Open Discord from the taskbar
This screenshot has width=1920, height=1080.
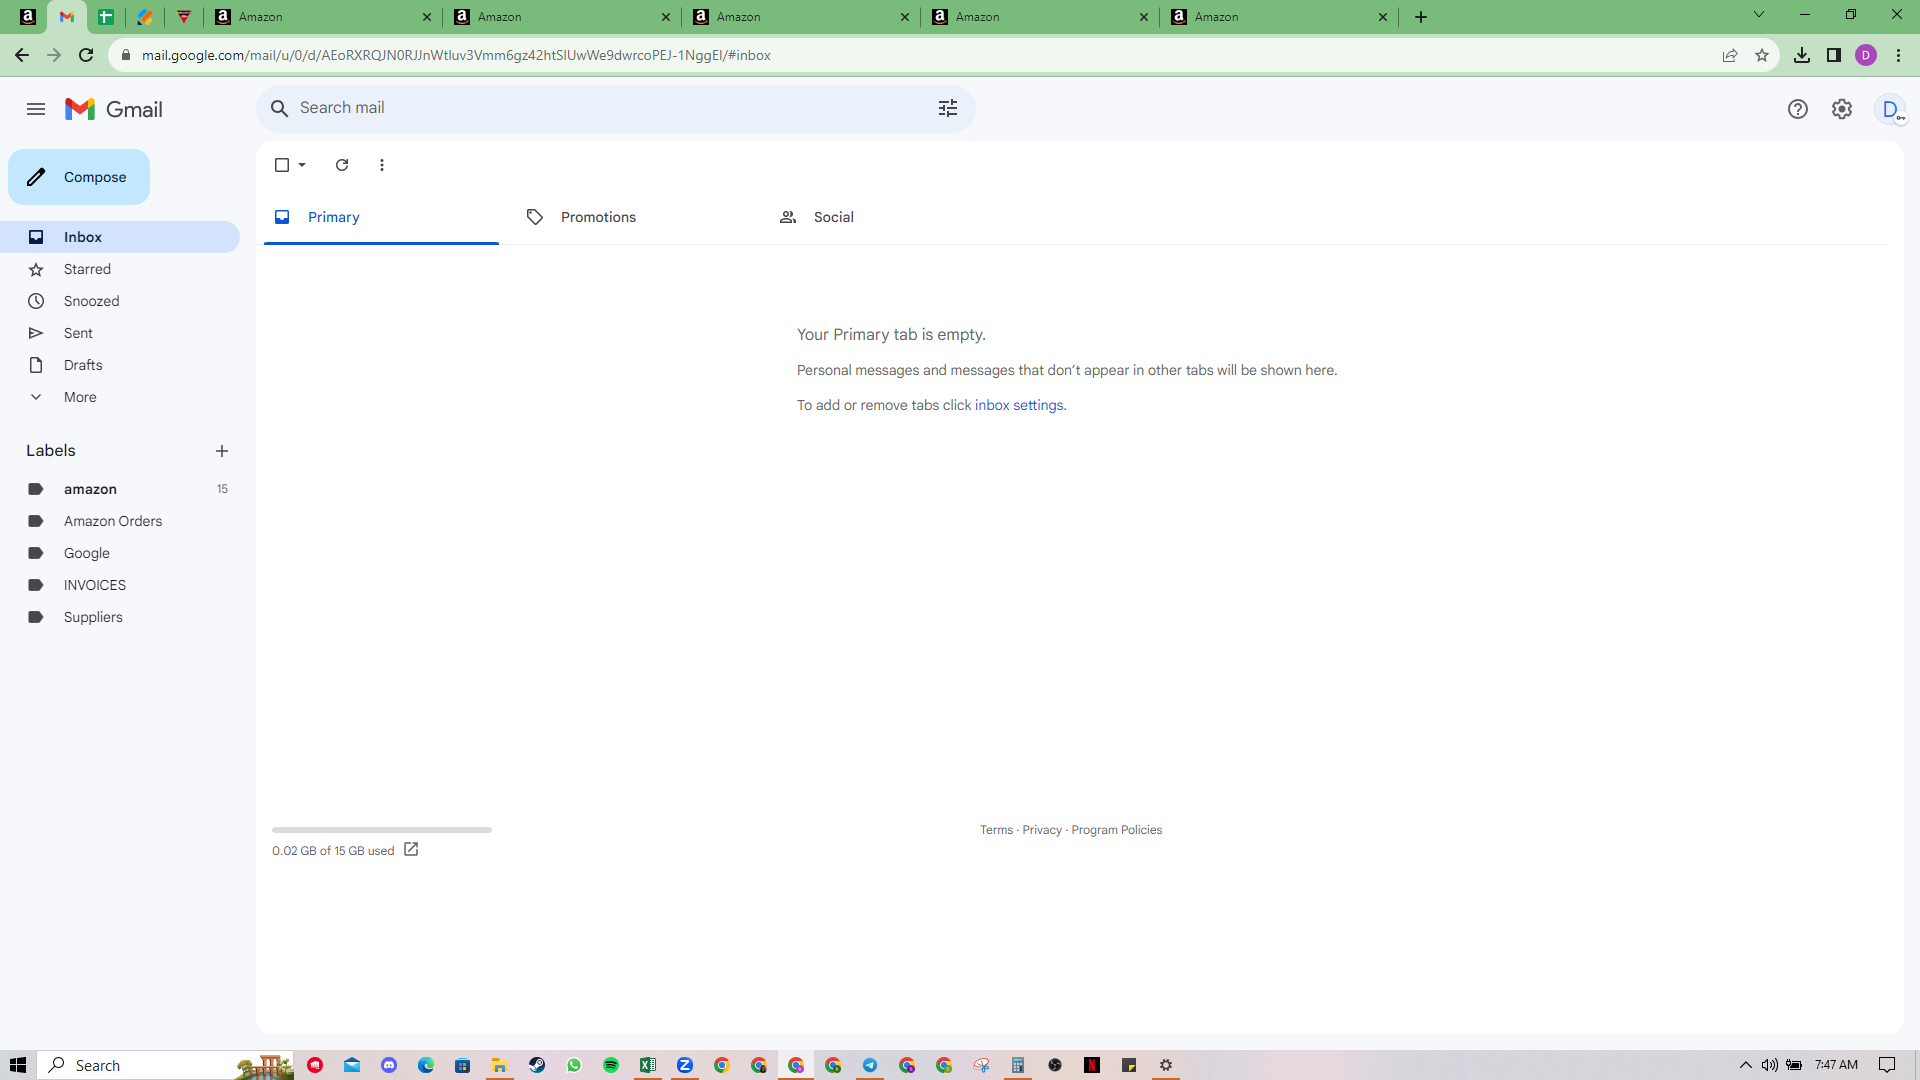(389, 1065)
